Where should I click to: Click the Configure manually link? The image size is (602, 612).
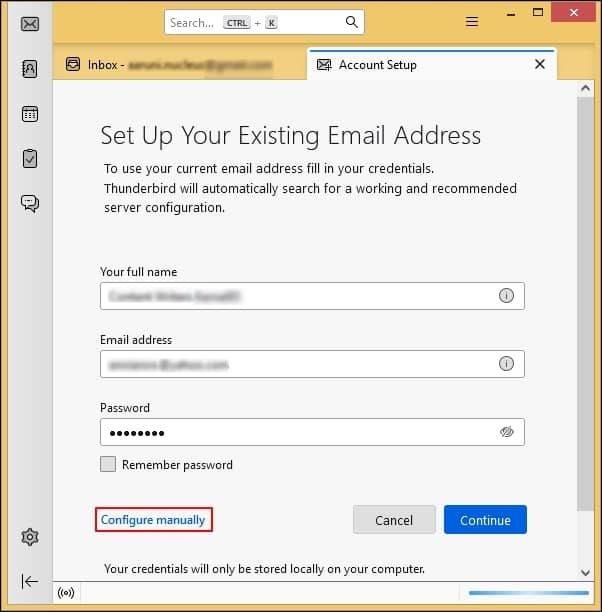tap(153, 520)
